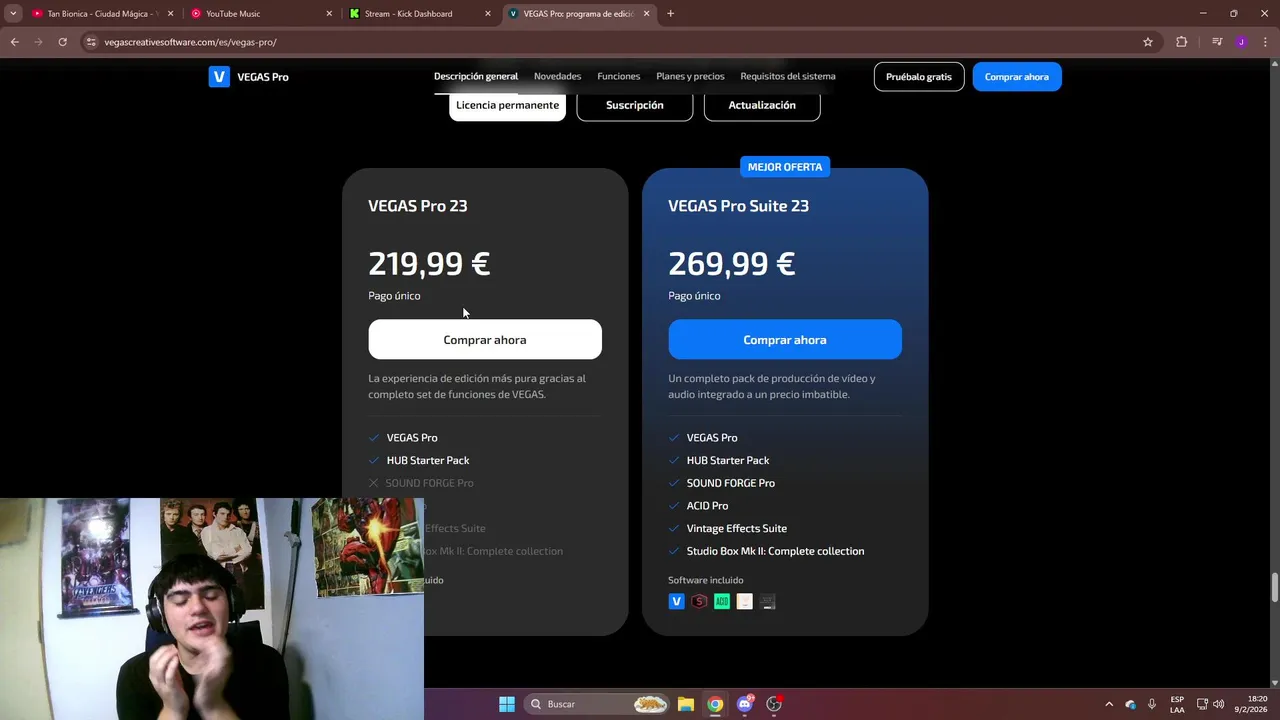Close the VEGAS Pro tab

(646, 14)
